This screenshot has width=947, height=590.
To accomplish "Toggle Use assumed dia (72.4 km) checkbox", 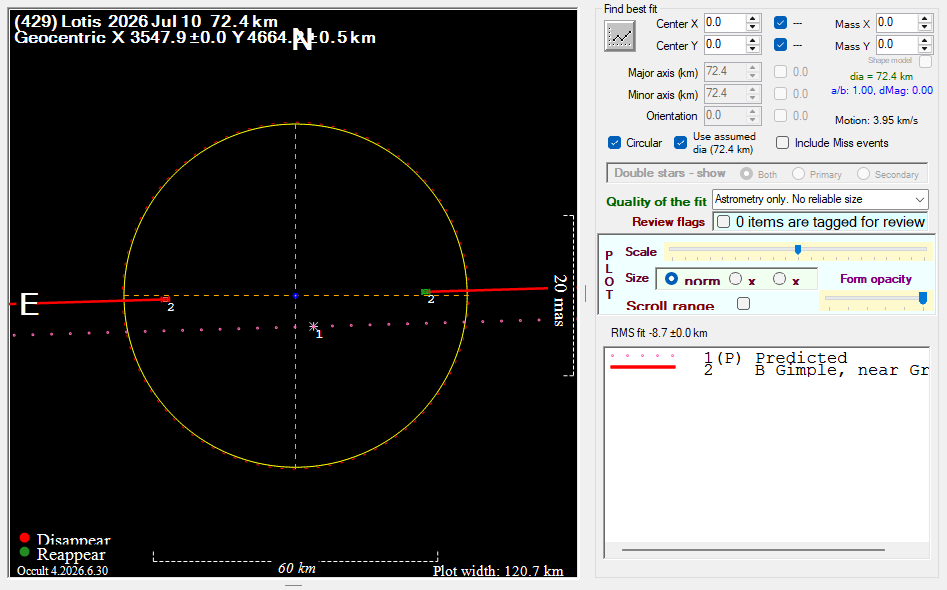I will 681,143.
